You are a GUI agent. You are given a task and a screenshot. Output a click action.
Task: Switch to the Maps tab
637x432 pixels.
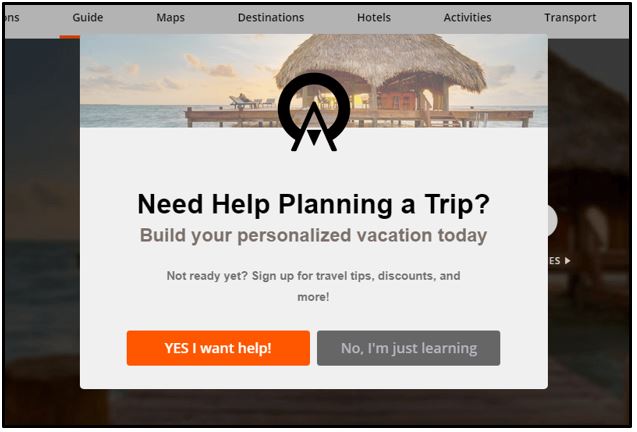tap(171, 17)
